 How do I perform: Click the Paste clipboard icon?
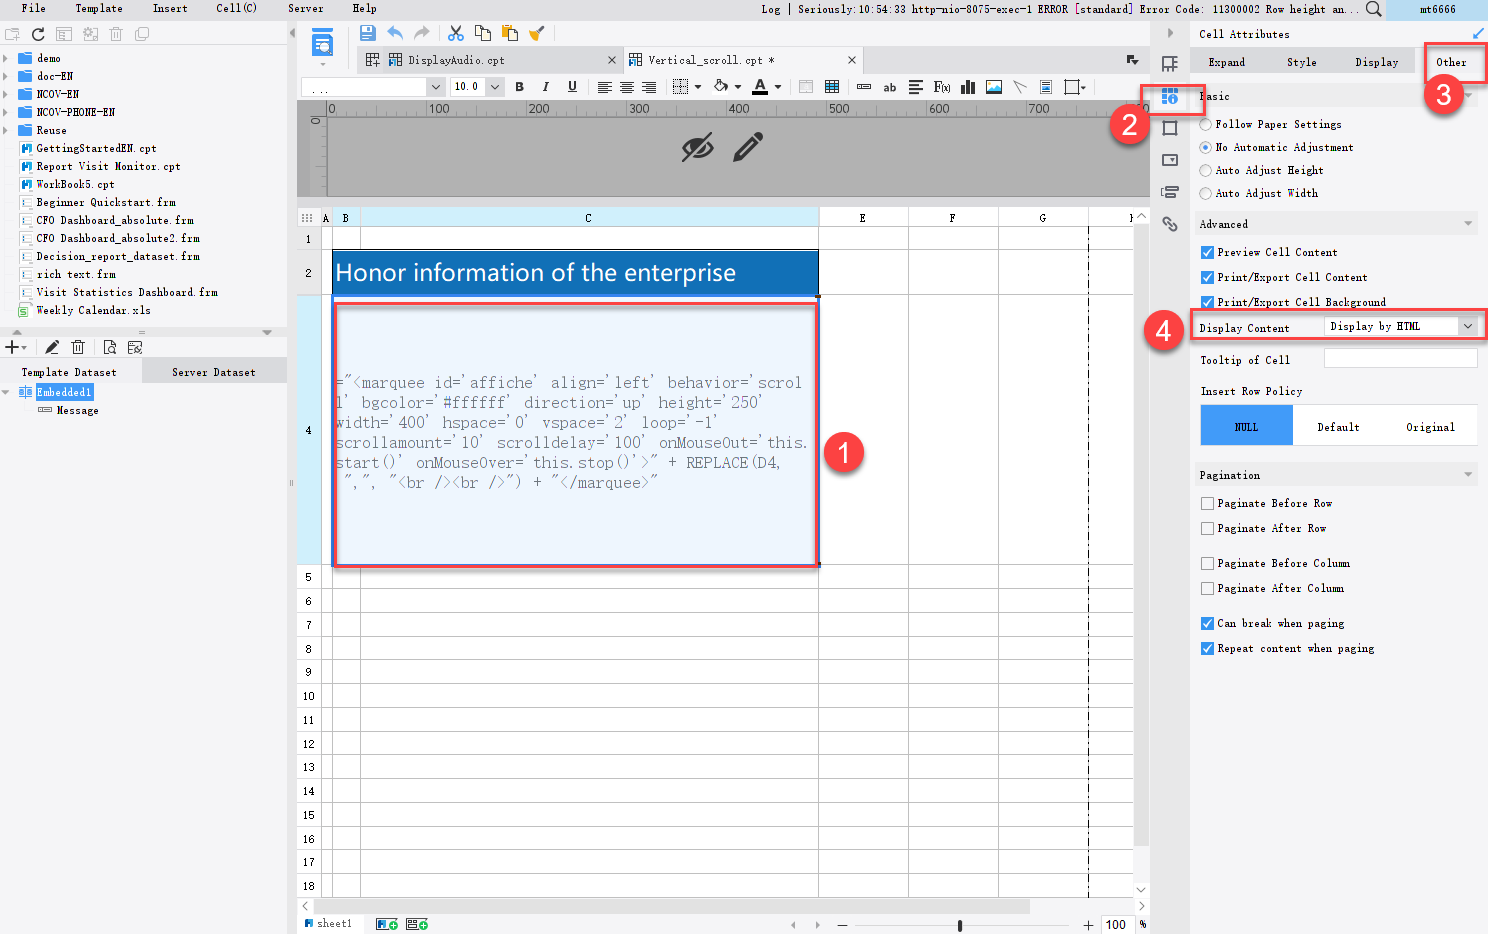click(x=510, y=33)
